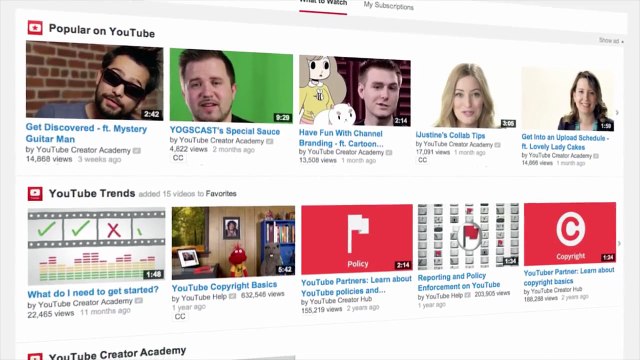This screenshot has height=360, width=640.
Task: Play the cartoon Channel Branding thumbnail
Action: click(355, 91)
